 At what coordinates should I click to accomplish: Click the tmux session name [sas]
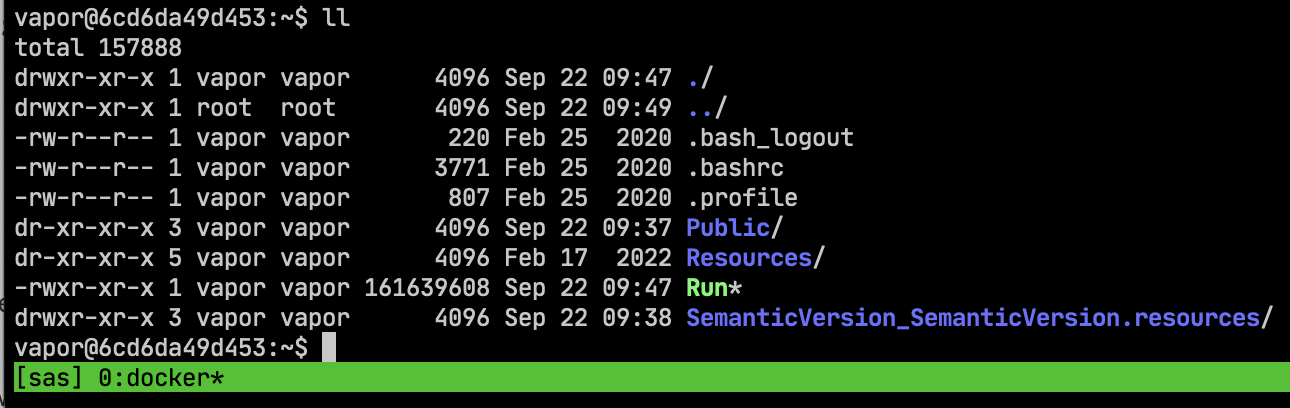coord(49,378)
